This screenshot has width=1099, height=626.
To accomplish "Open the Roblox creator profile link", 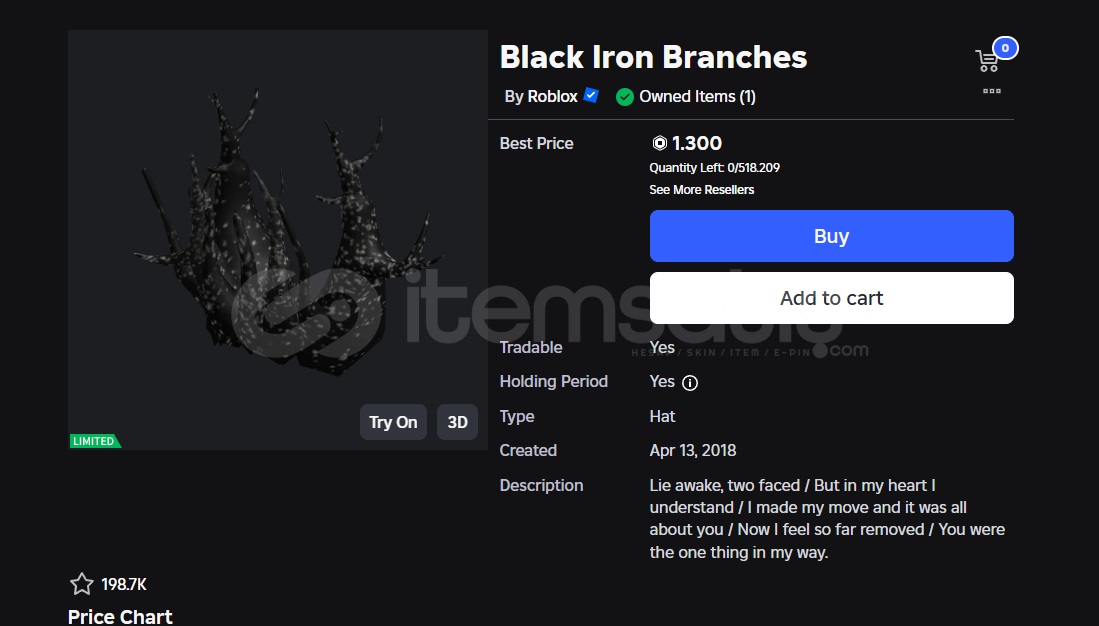I will [552, 97].
